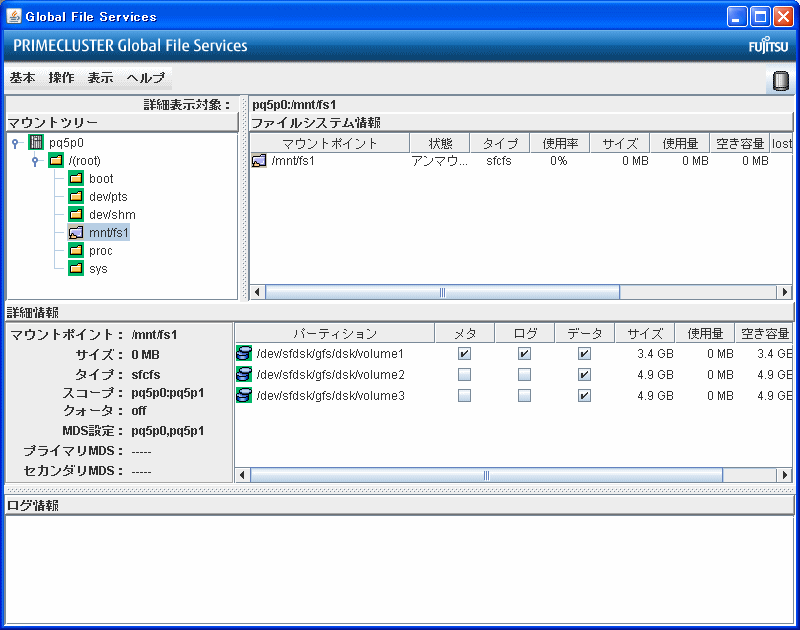Click filesystem table scroll right arrow
This screenshot has height=630, width=800.
pyautogui.click(x=784, y=292)
